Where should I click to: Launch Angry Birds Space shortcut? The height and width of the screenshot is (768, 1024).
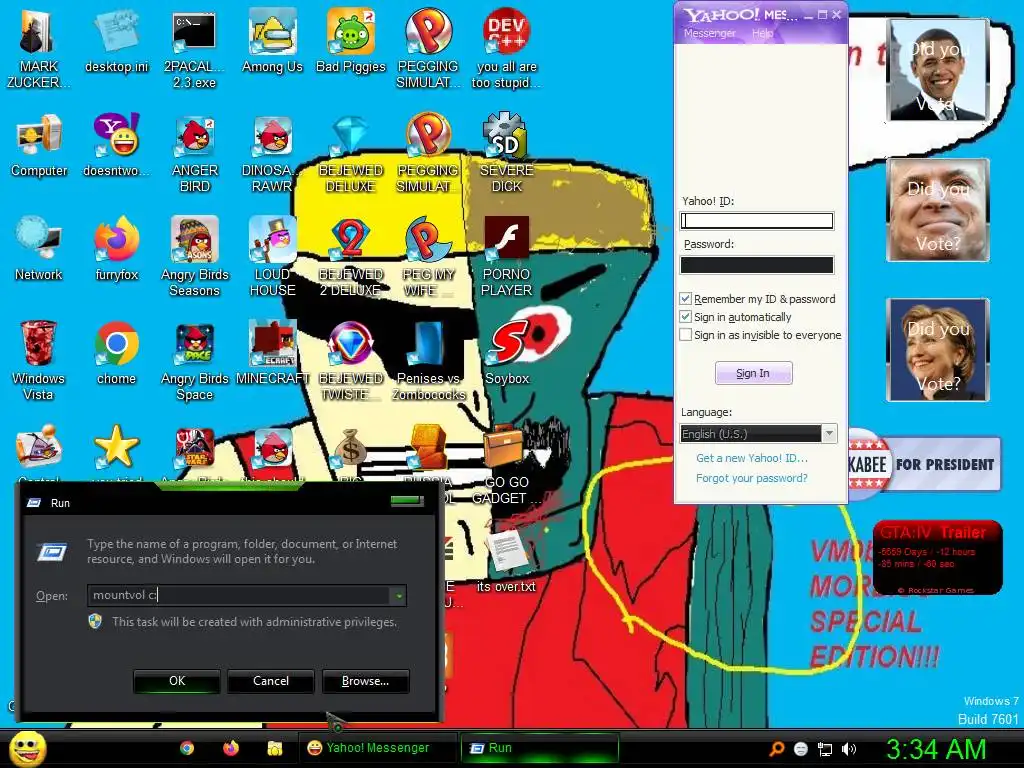pyautogui.click(x=194, y=361)
